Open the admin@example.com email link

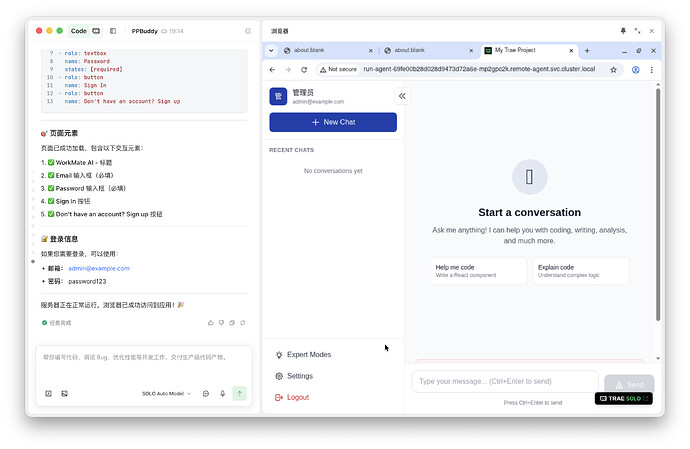(99, 269)
